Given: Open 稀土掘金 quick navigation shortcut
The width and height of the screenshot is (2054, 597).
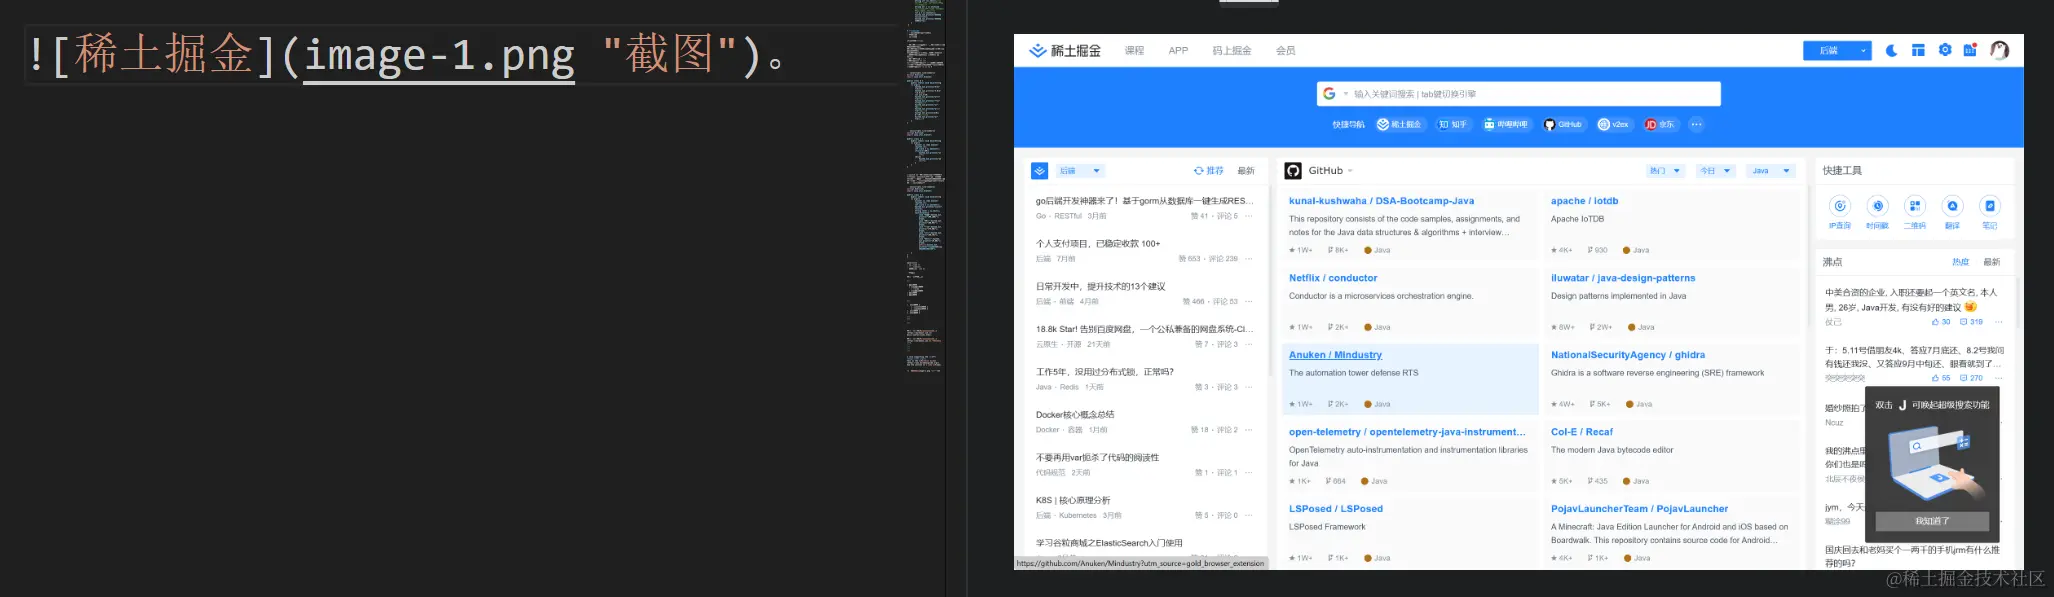Looking at the screenshot, I should (x=1400, y=125).
